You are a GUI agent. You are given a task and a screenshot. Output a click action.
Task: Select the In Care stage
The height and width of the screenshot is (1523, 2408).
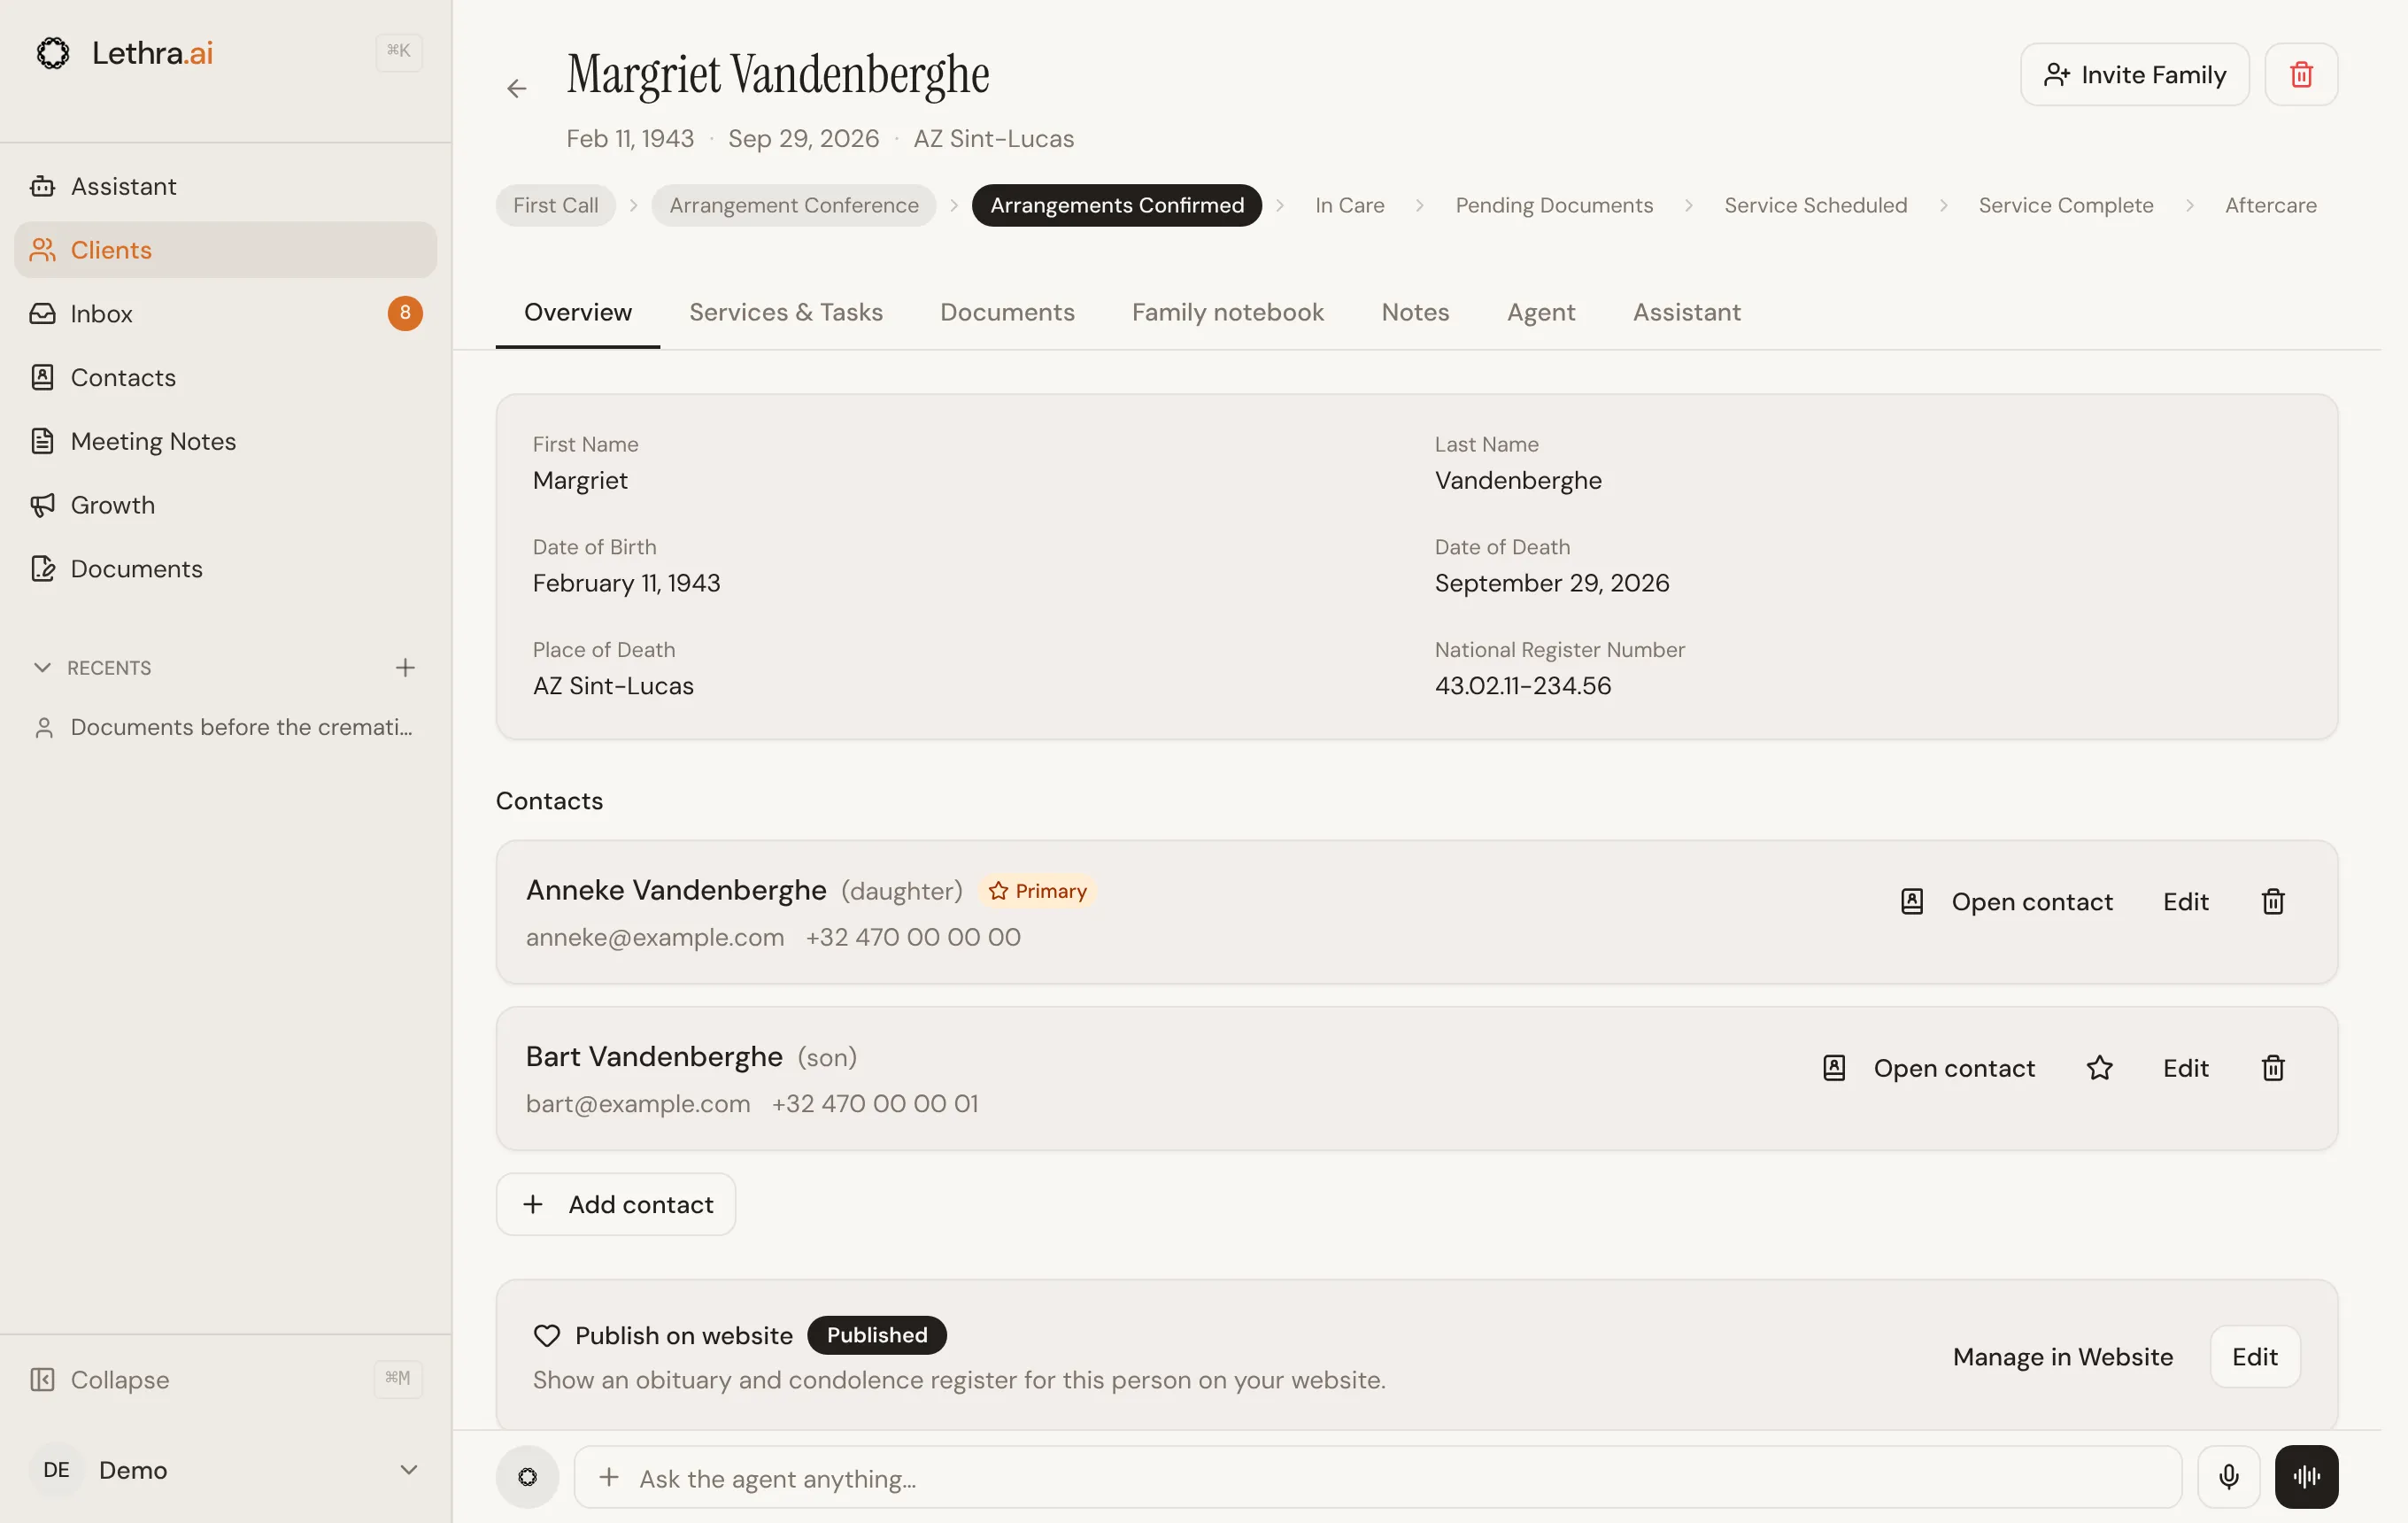(1350, 205)
